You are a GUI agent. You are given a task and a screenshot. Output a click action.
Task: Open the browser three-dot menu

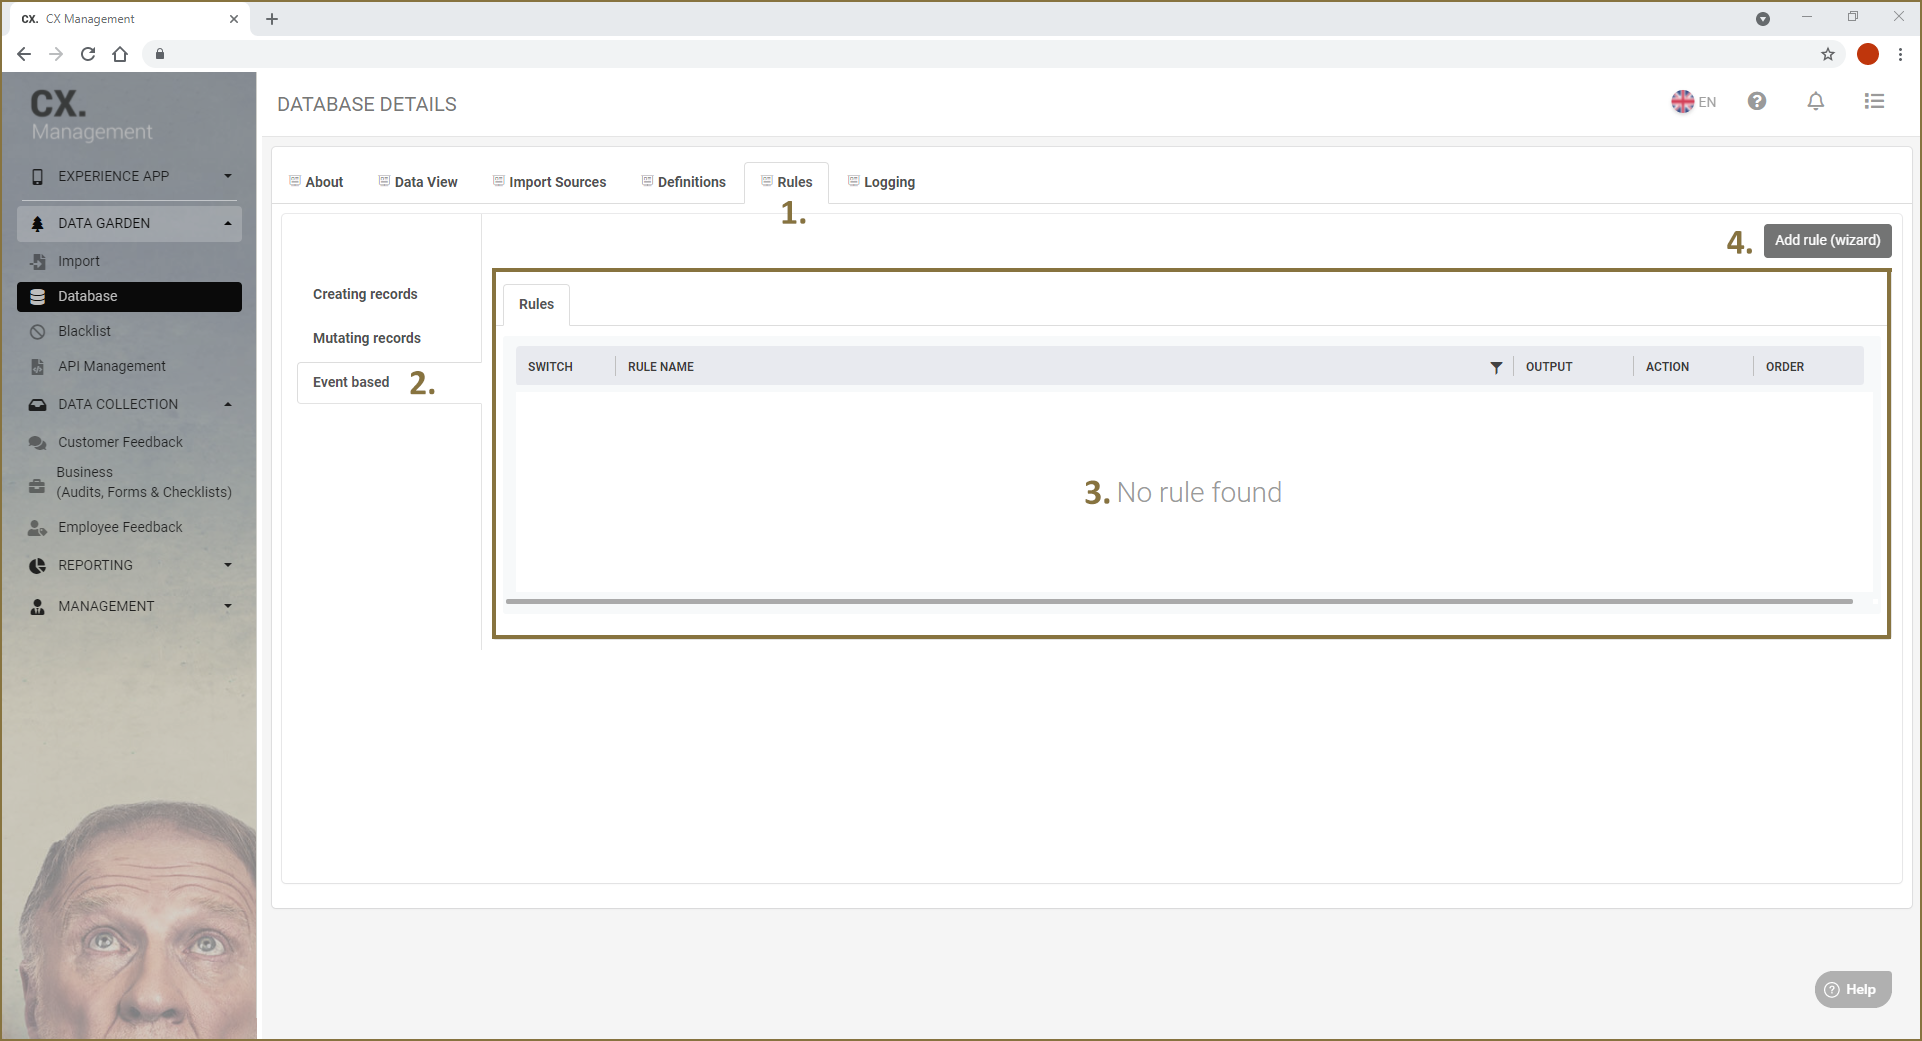(x=1901, y=54)
